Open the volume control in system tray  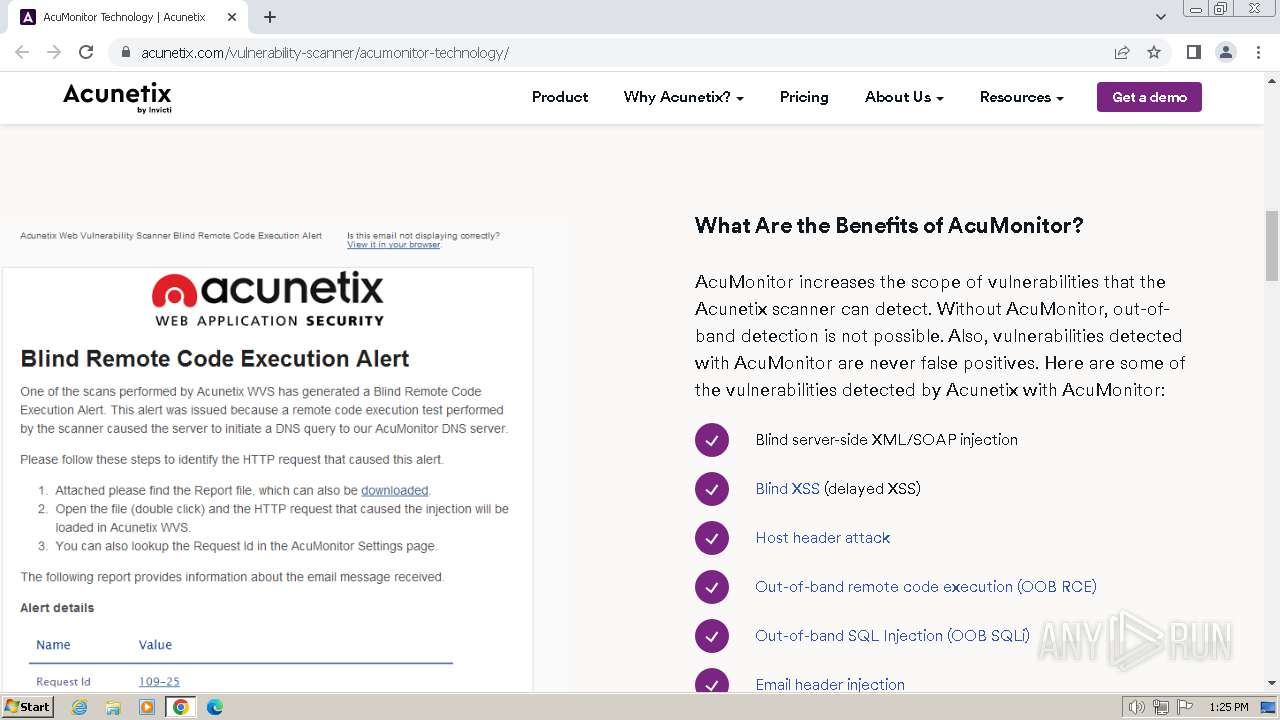tap(1137, 707)
